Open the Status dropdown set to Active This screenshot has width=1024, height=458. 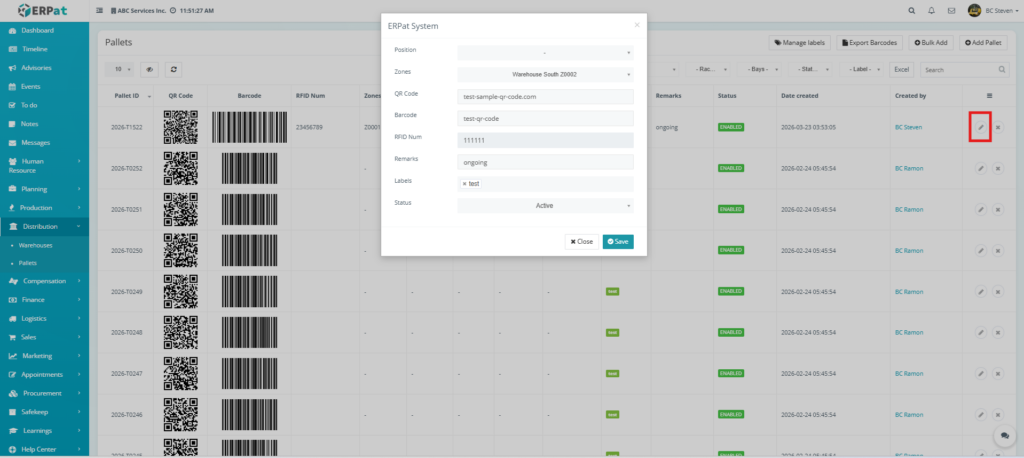tap(545, 206)
